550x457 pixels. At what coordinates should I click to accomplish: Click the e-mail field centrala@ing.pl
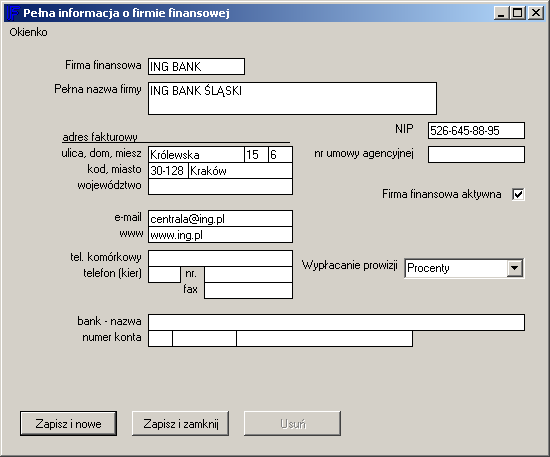(x=220, y=219)
